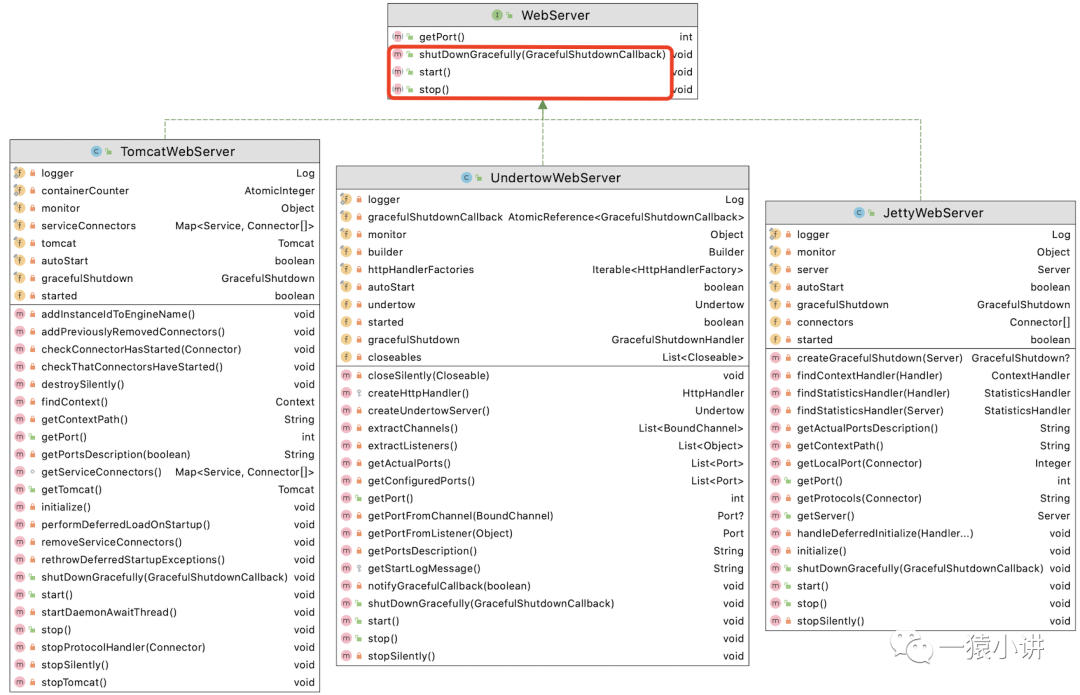This screenshot has height=695, width=1080.
Task: Select getProtocols(Connector) method
Action: [x=920, y=499]
